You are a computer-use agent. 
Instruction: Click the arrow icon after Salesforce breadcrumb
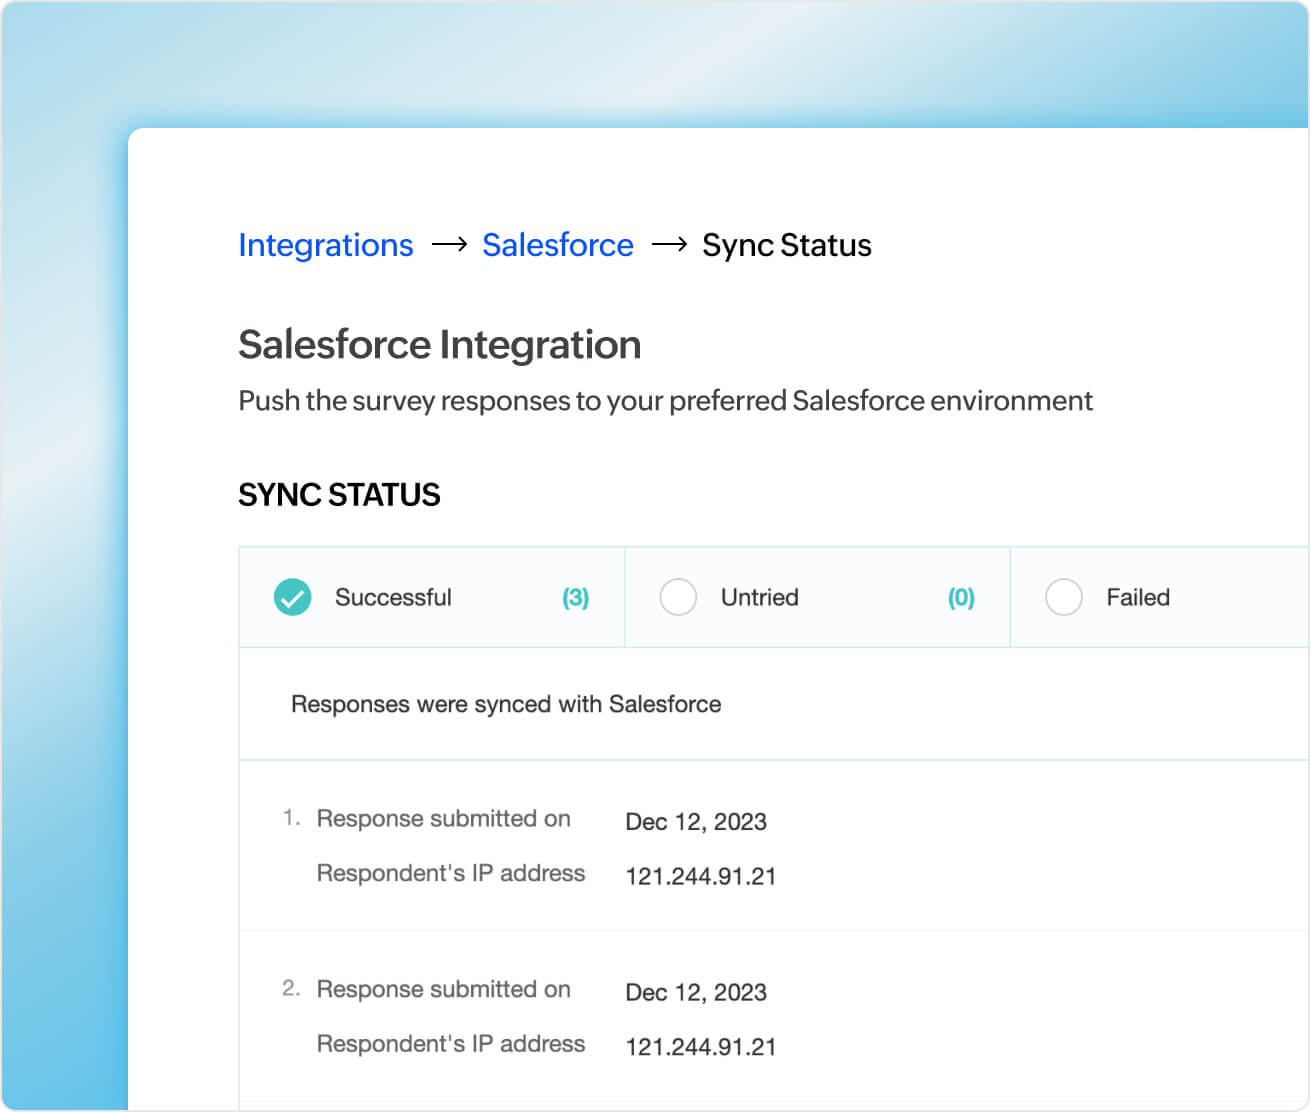click(x=671, y=244)
